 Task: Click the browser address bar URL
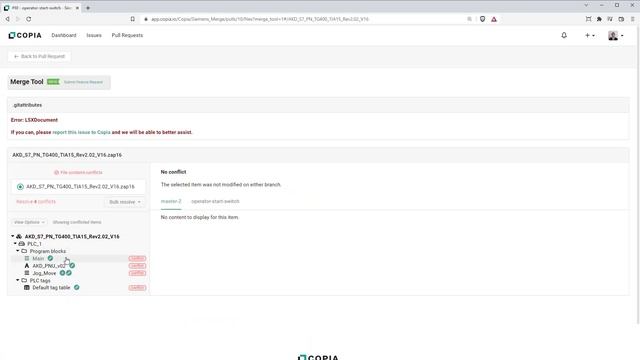pos(260,19)
